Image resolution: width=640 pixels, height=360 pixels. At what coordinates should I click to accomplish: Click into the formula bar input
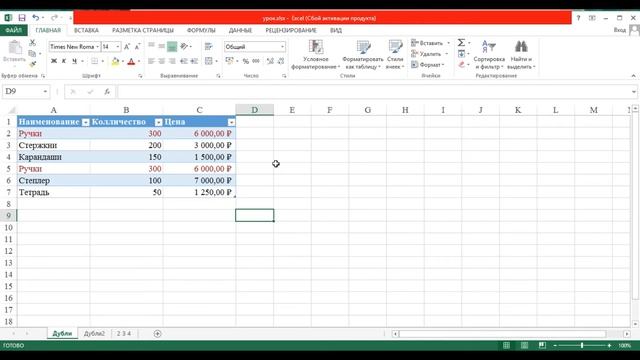click(x=373, y=91)
